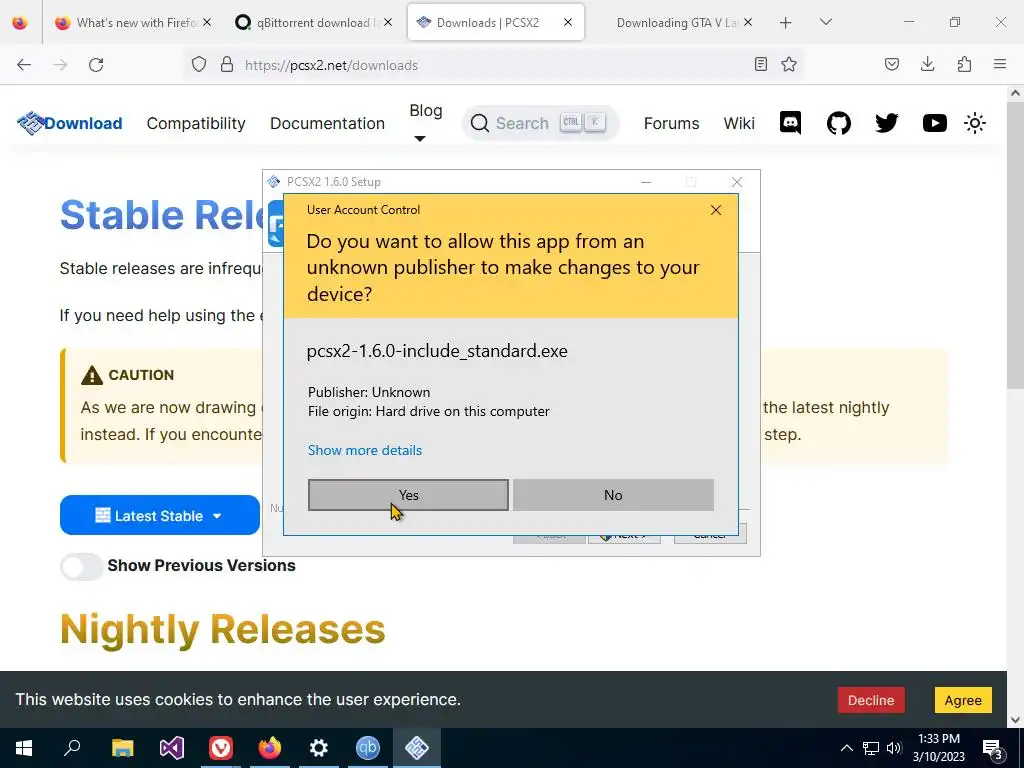Agree to the cookies banner

pyautogui.click(x=963, y=700)
